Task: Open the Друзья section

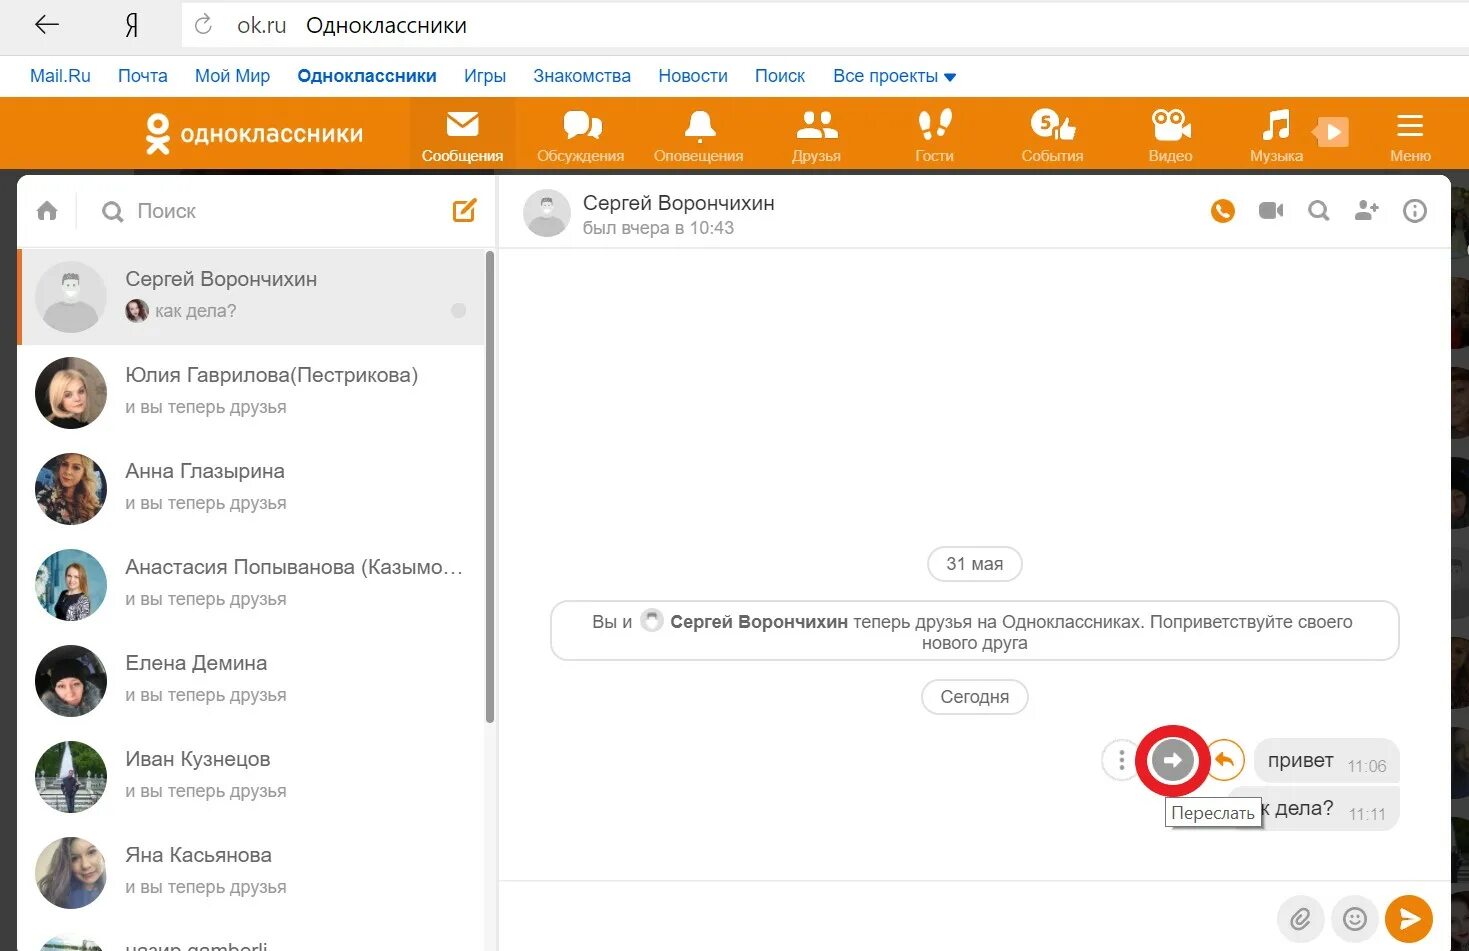Action: click(x=816, y=135)
